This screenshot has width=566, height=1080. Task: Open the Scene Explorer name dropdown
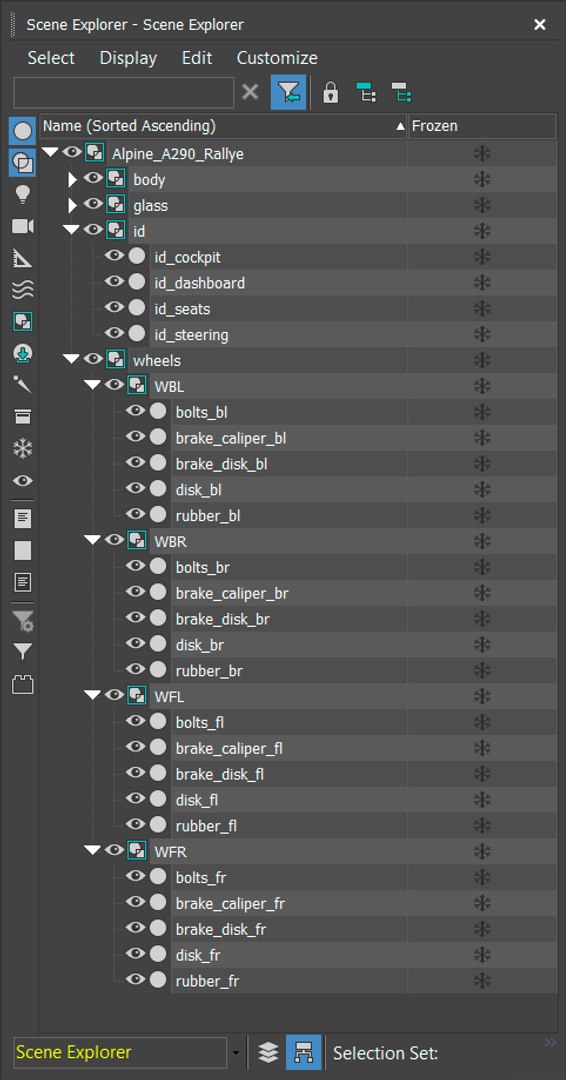[236, 1053]
